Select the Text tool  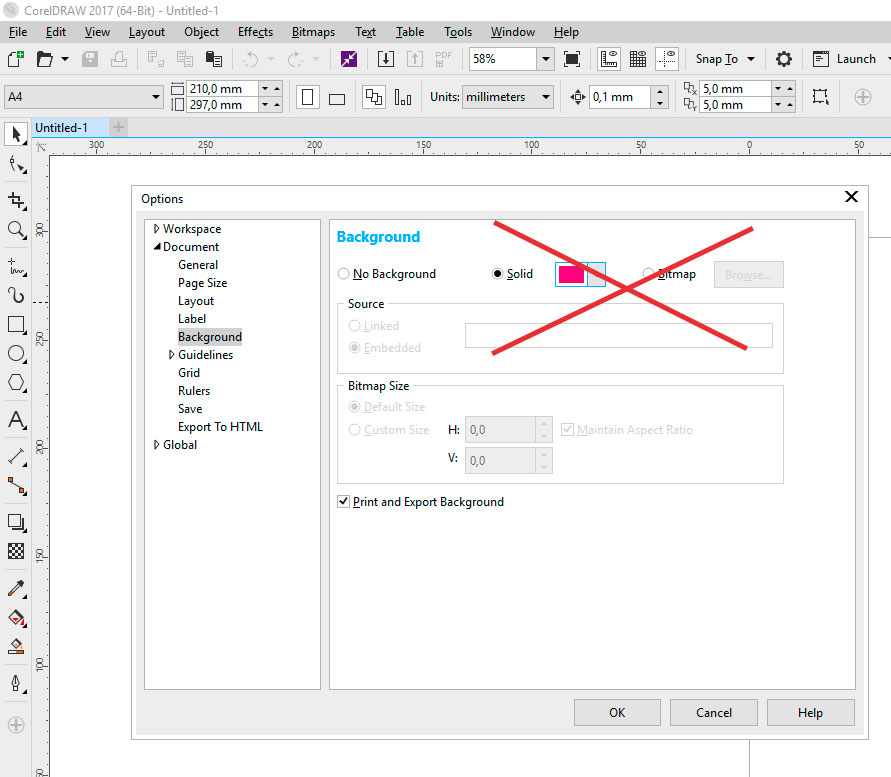click(x=16, y=420)
